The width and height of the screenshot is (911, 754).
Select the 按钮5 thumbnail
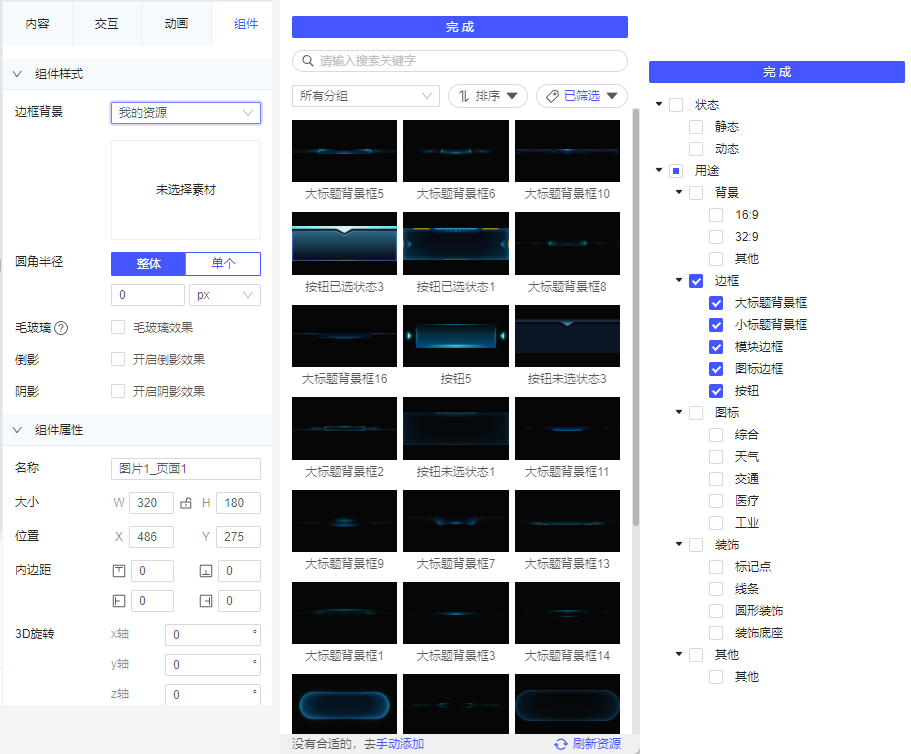(x=456, y=336)
